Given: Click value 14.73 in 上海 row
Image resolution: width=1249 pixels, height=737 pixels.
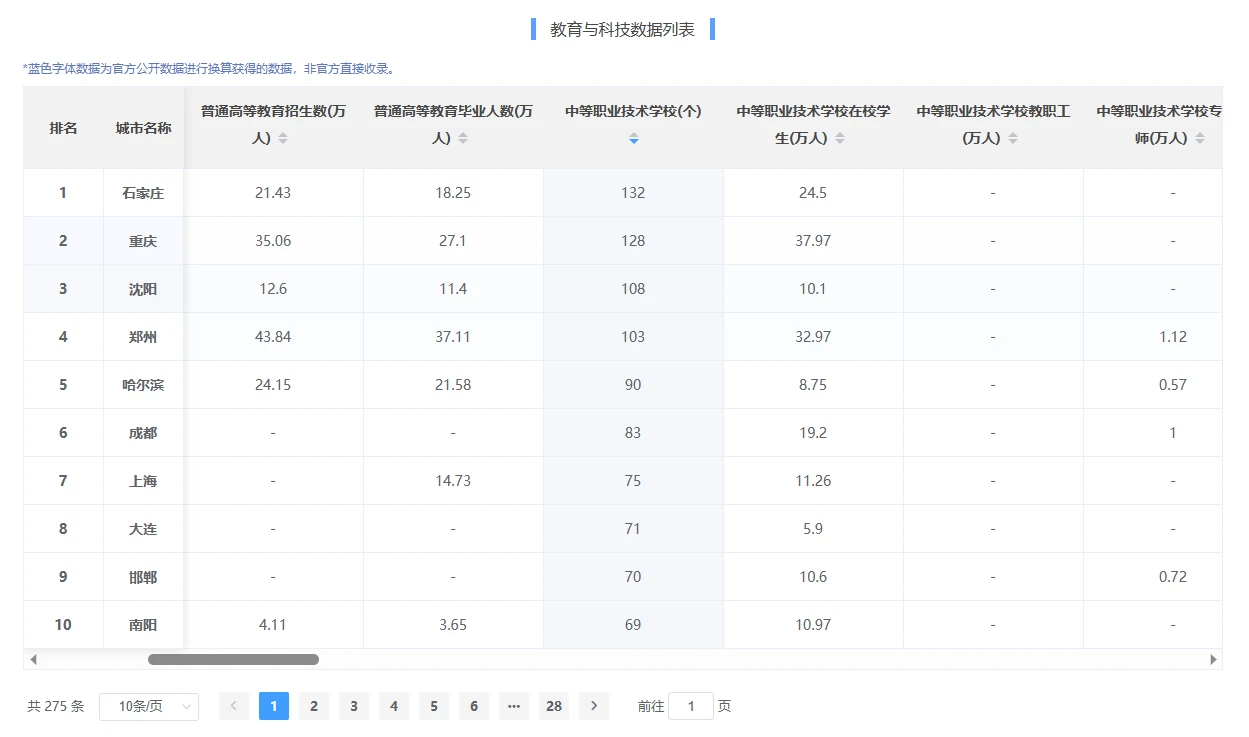Looking at the screenshot, I should point(453,481).
